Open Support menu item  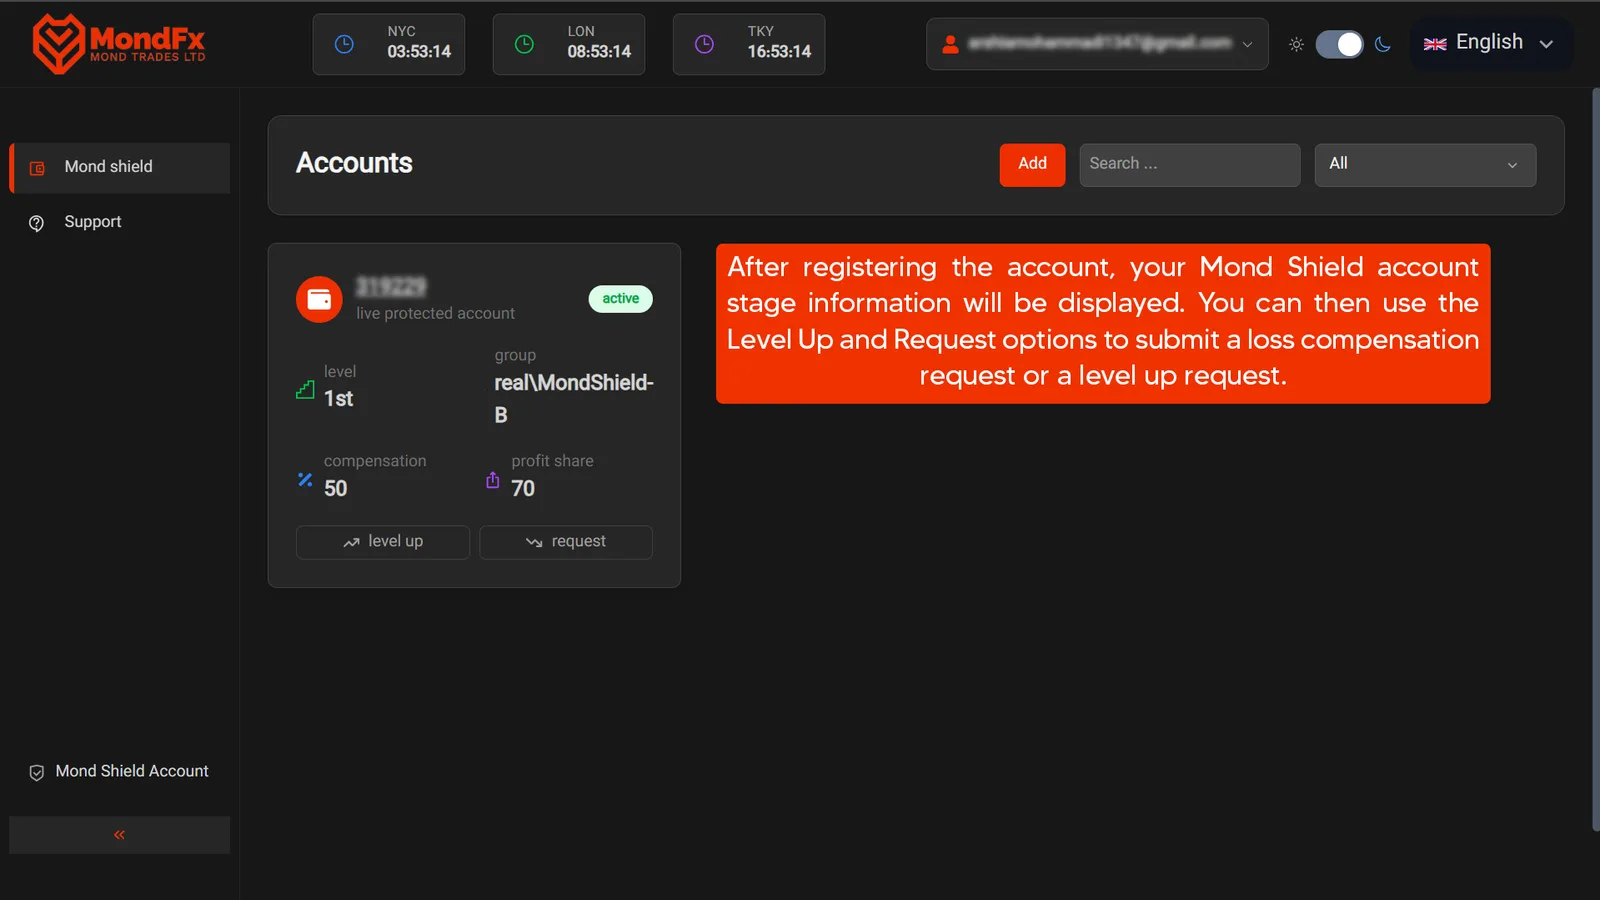click(120, 223)
